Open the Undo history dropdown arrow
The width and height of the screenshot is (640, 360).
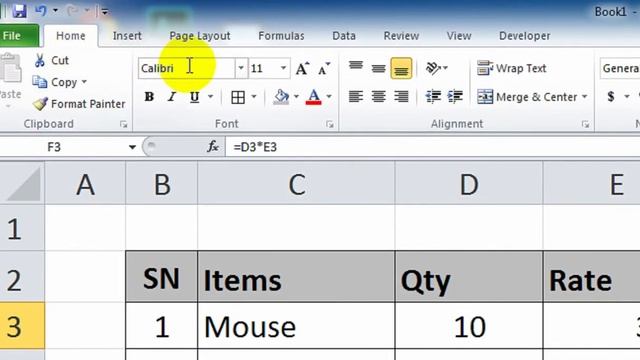55,11
